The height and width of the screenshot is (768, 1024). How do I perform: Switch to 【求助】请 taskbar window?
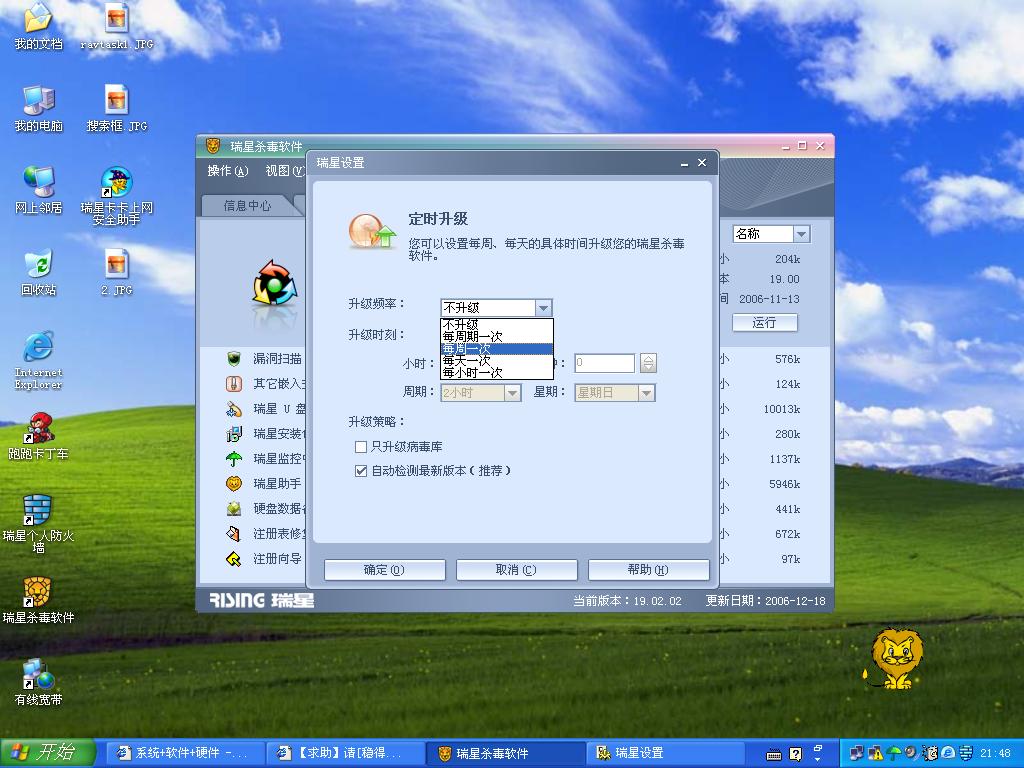344,753
